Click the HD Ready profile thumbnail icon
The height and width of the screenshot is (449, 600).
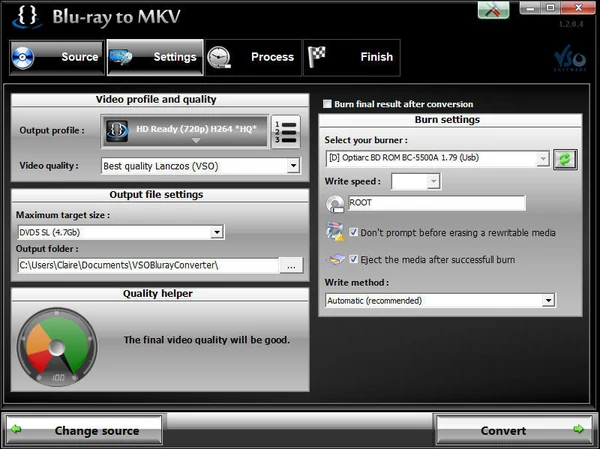[117, 131]
